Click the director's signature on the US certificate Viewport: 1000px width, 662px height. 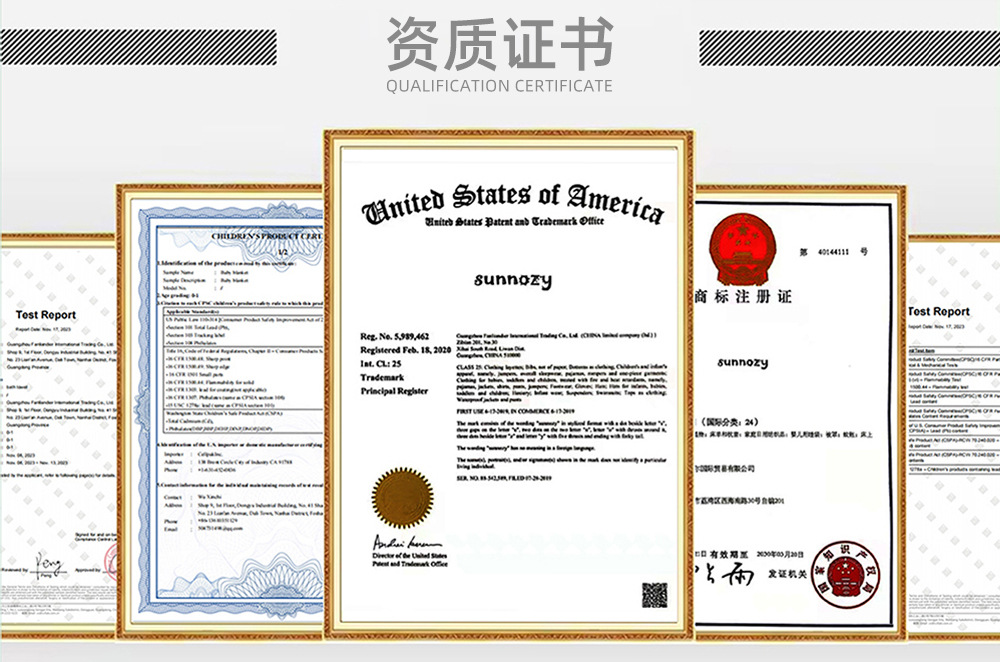pos(406,543)
